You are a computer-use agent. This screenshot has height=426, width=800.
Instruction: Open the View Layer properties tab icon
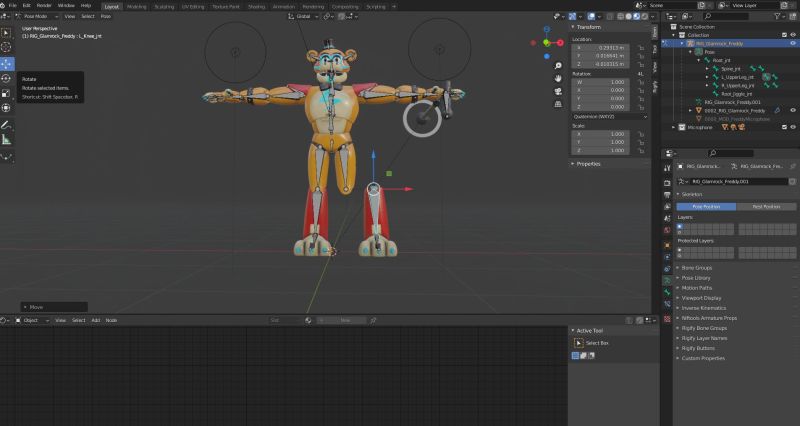point(667,207)
